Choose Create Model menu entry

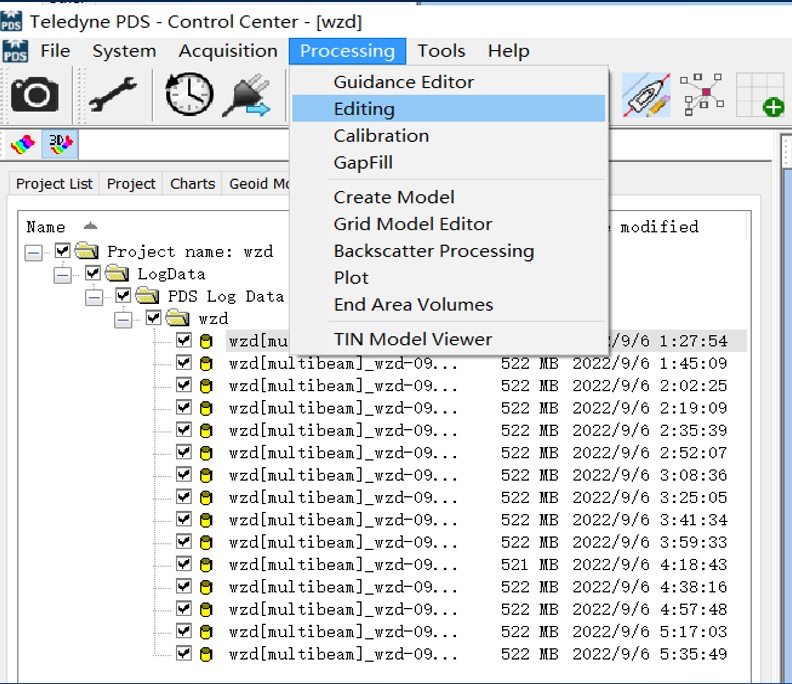click(449, 197)
